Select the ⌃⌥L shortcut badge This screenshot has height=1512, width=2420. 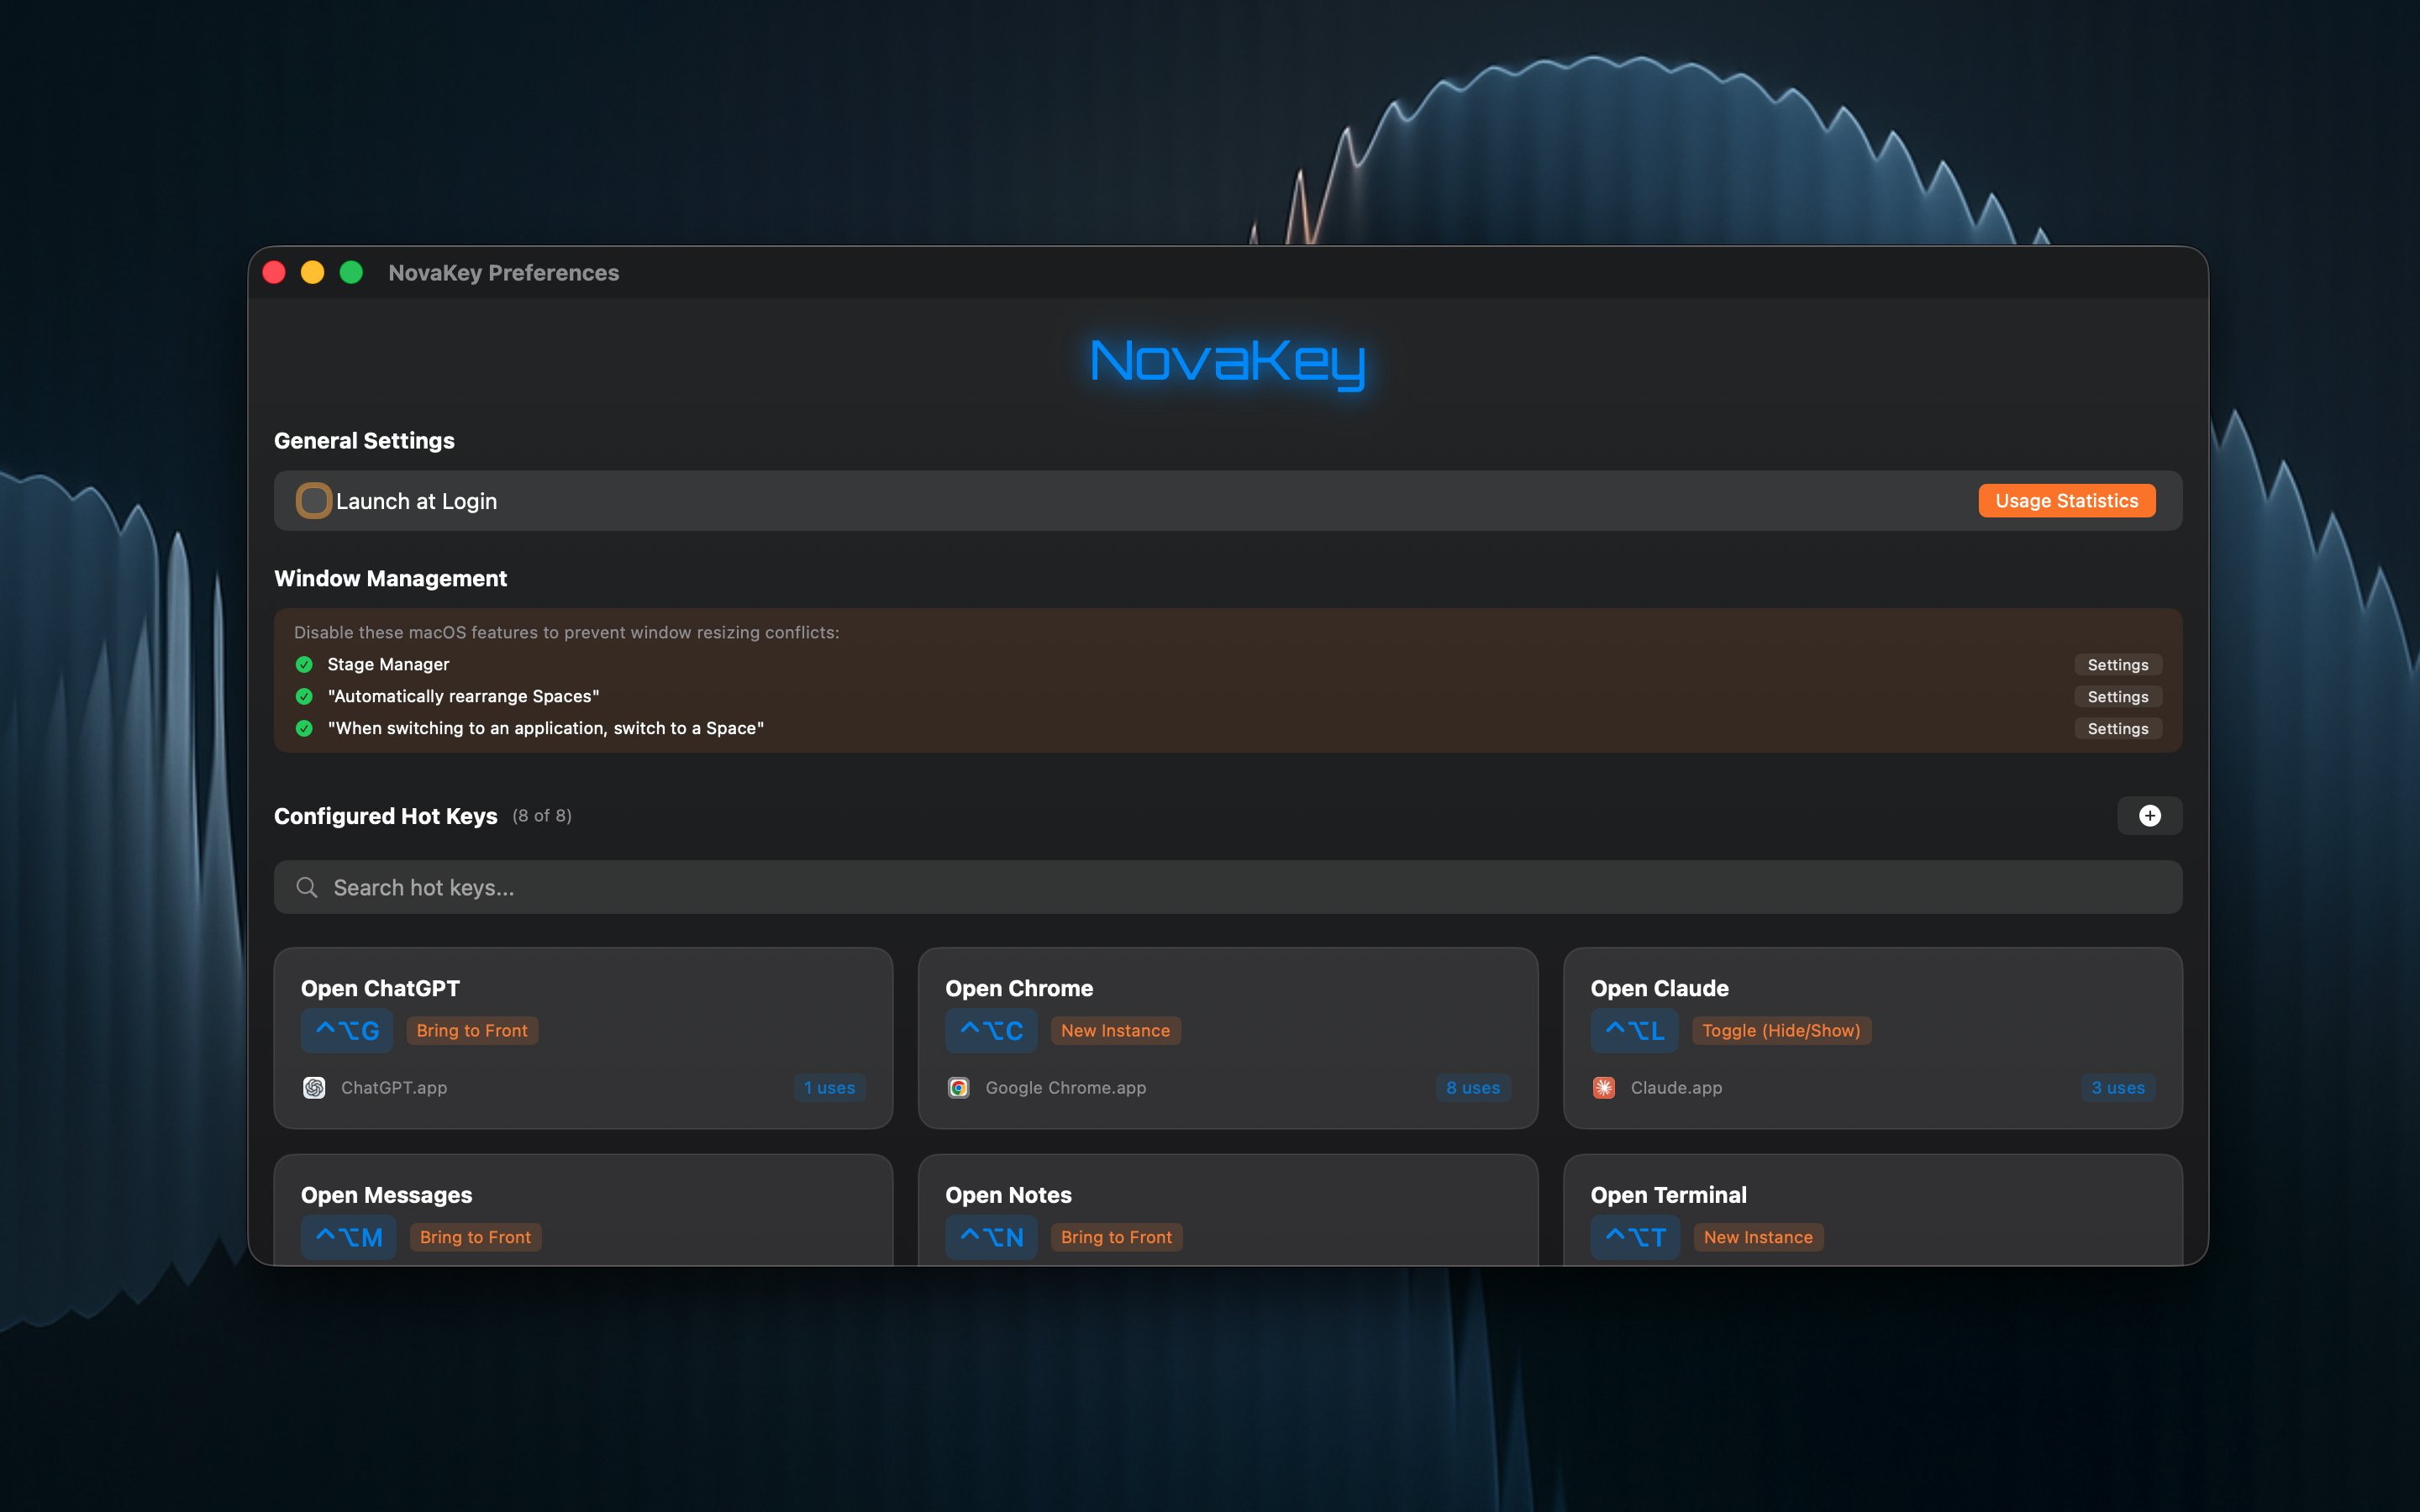(x=1634, y=1031)
